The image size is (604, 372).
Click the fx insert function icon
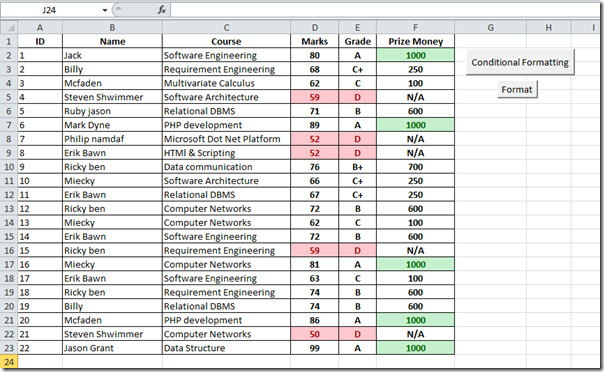coord(162,10)
